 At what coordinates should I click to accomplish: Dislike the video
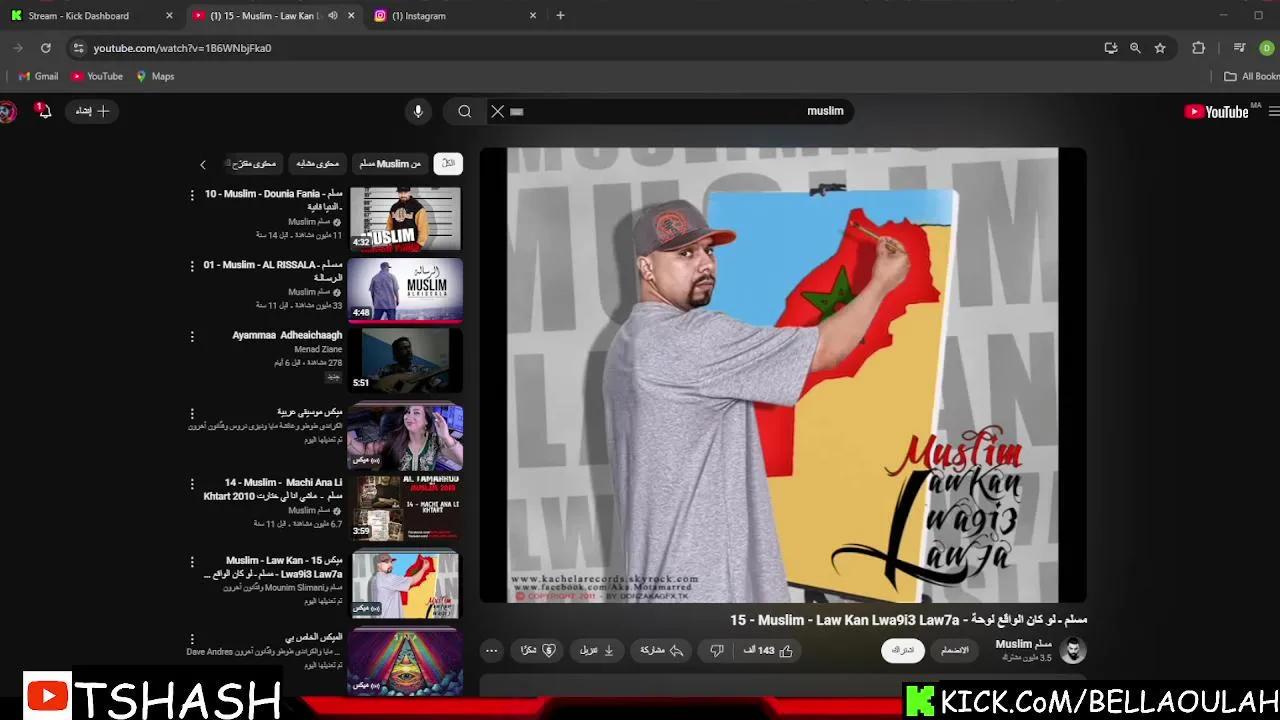(x=716, y=650)
